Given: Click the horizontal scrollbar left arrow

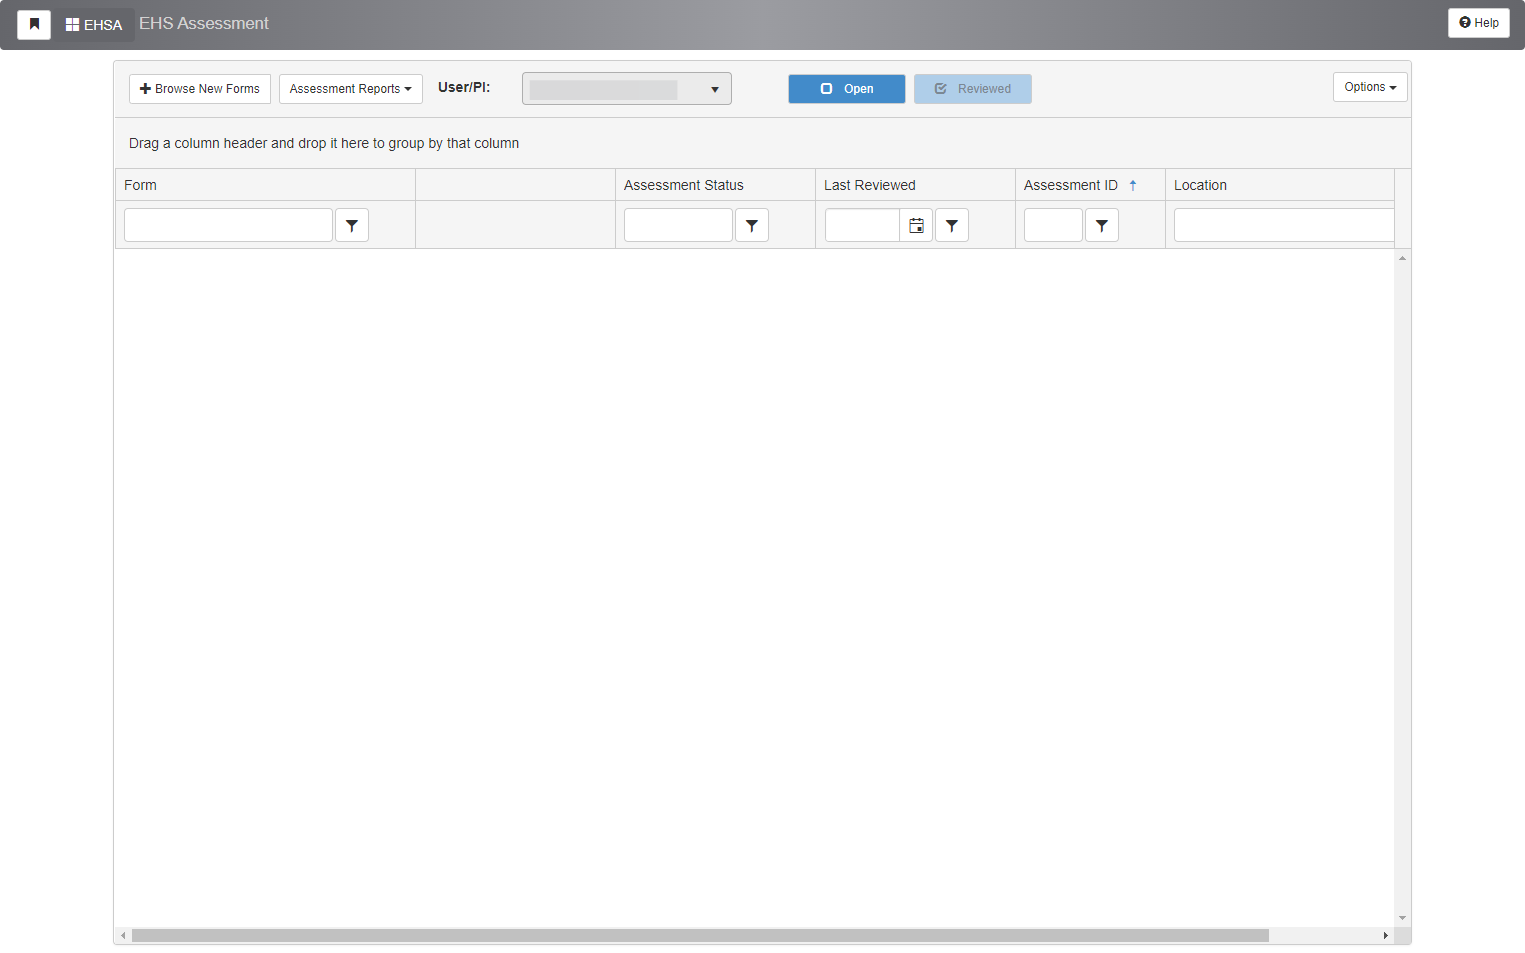Looking at the screenshot, I should click(123, 936).
